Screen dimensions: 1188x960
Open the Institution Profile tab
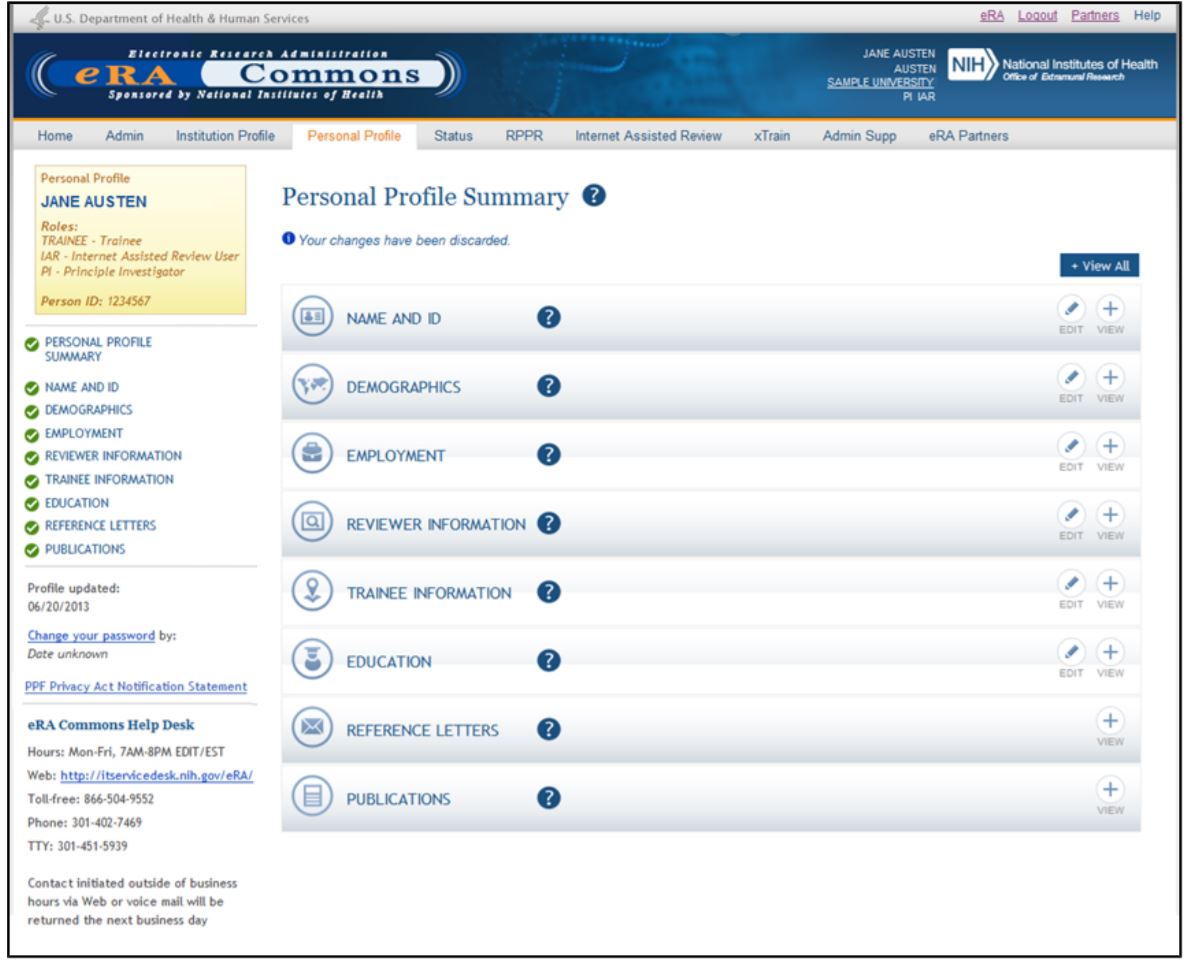(225, 136)
